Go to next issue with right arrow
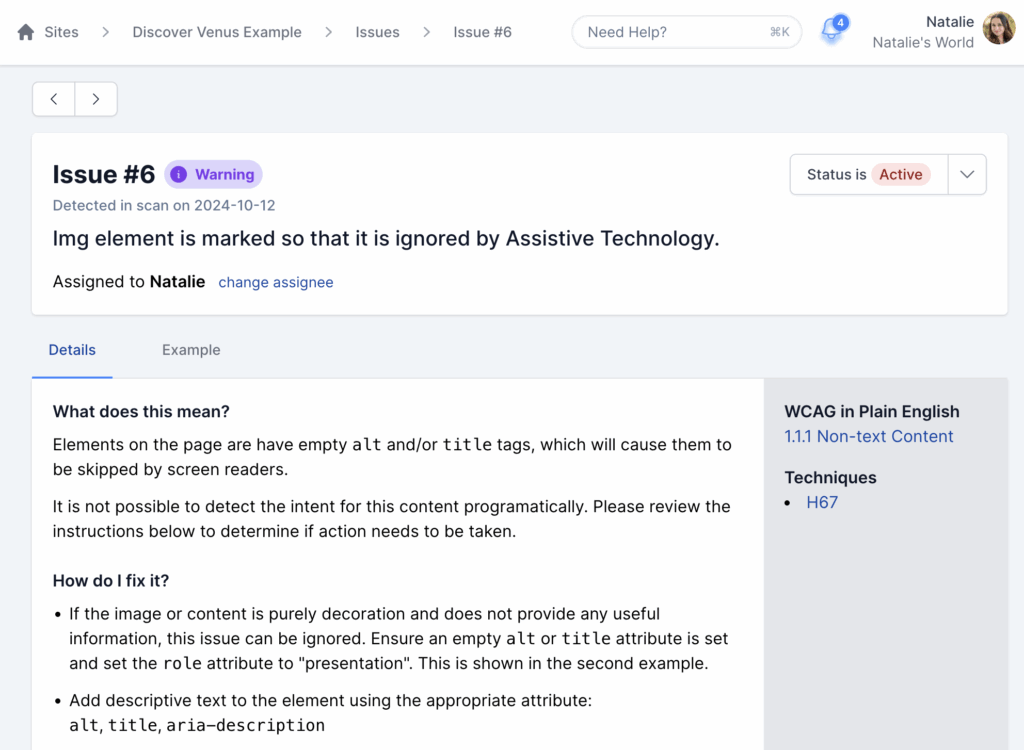This screenshot has height=750, width=1024. 96,99
